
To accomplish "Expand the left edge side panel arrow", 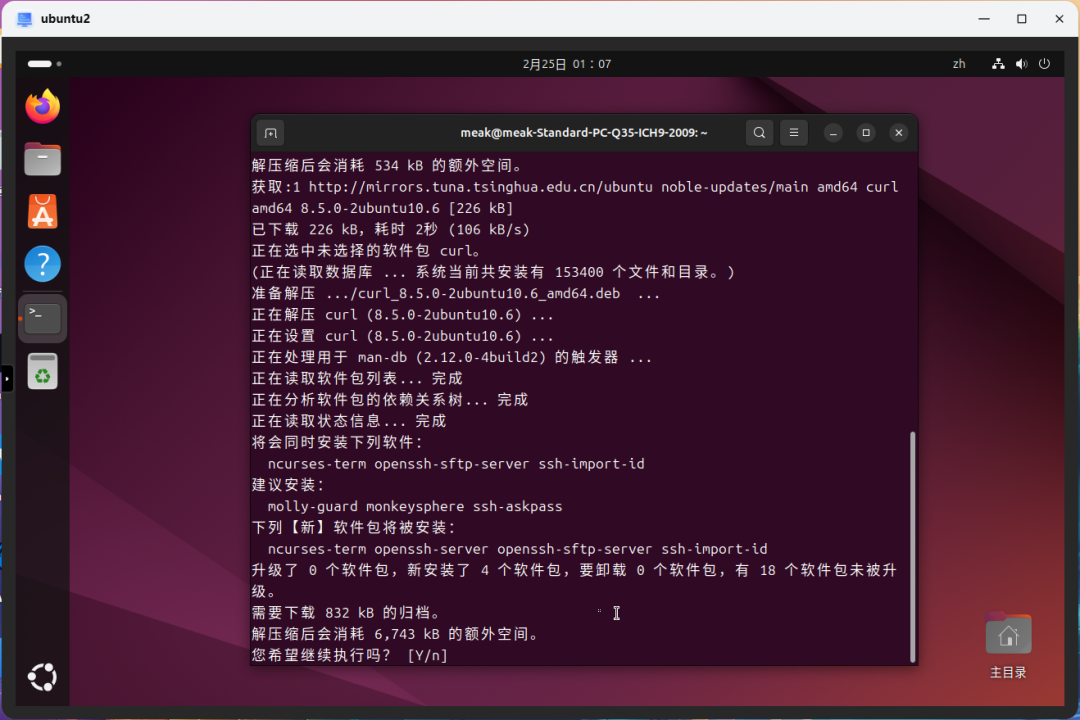I will pyautogui.click(x=6, y=379).
